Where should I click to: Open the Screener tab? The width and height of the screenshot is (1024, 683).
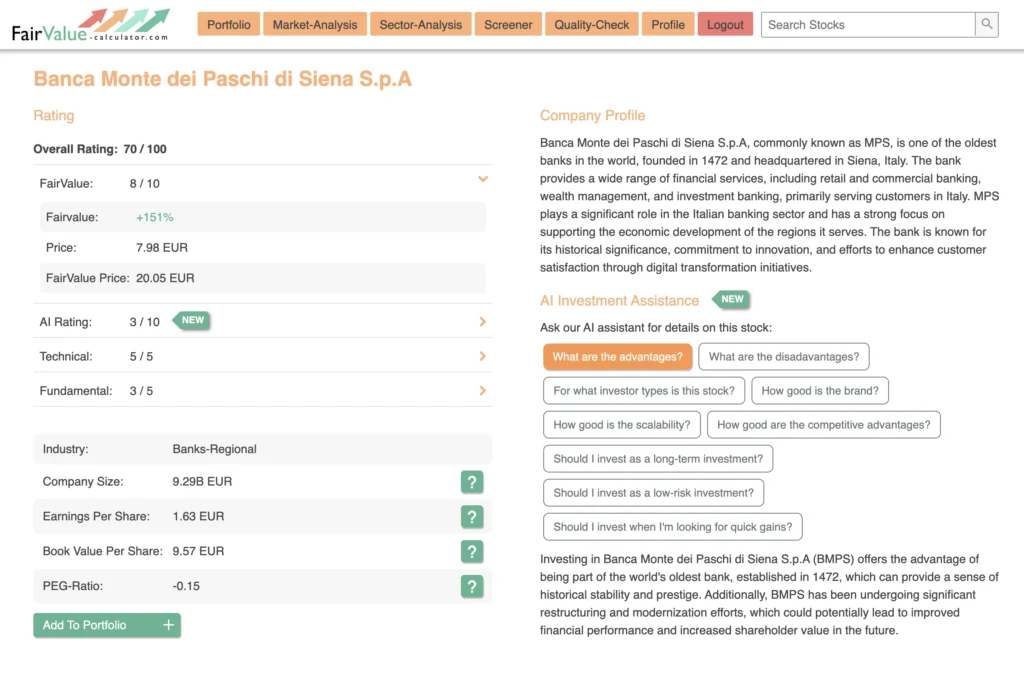pos(508,24)
